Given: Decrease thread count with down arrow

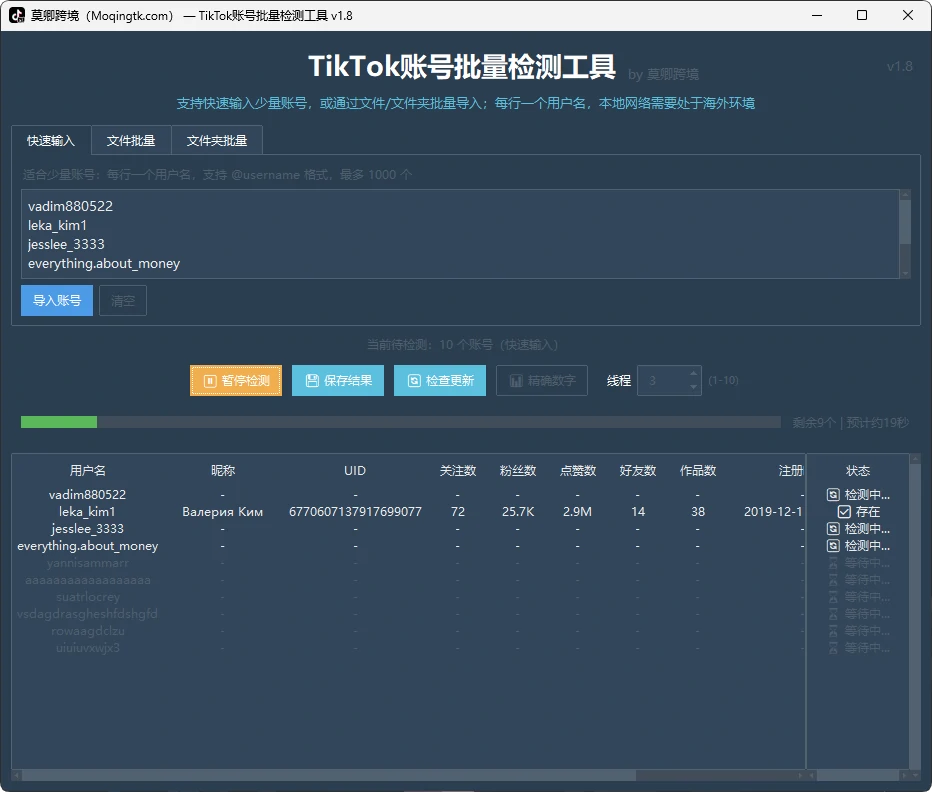Looking at the screenshot, I should 693,388.
